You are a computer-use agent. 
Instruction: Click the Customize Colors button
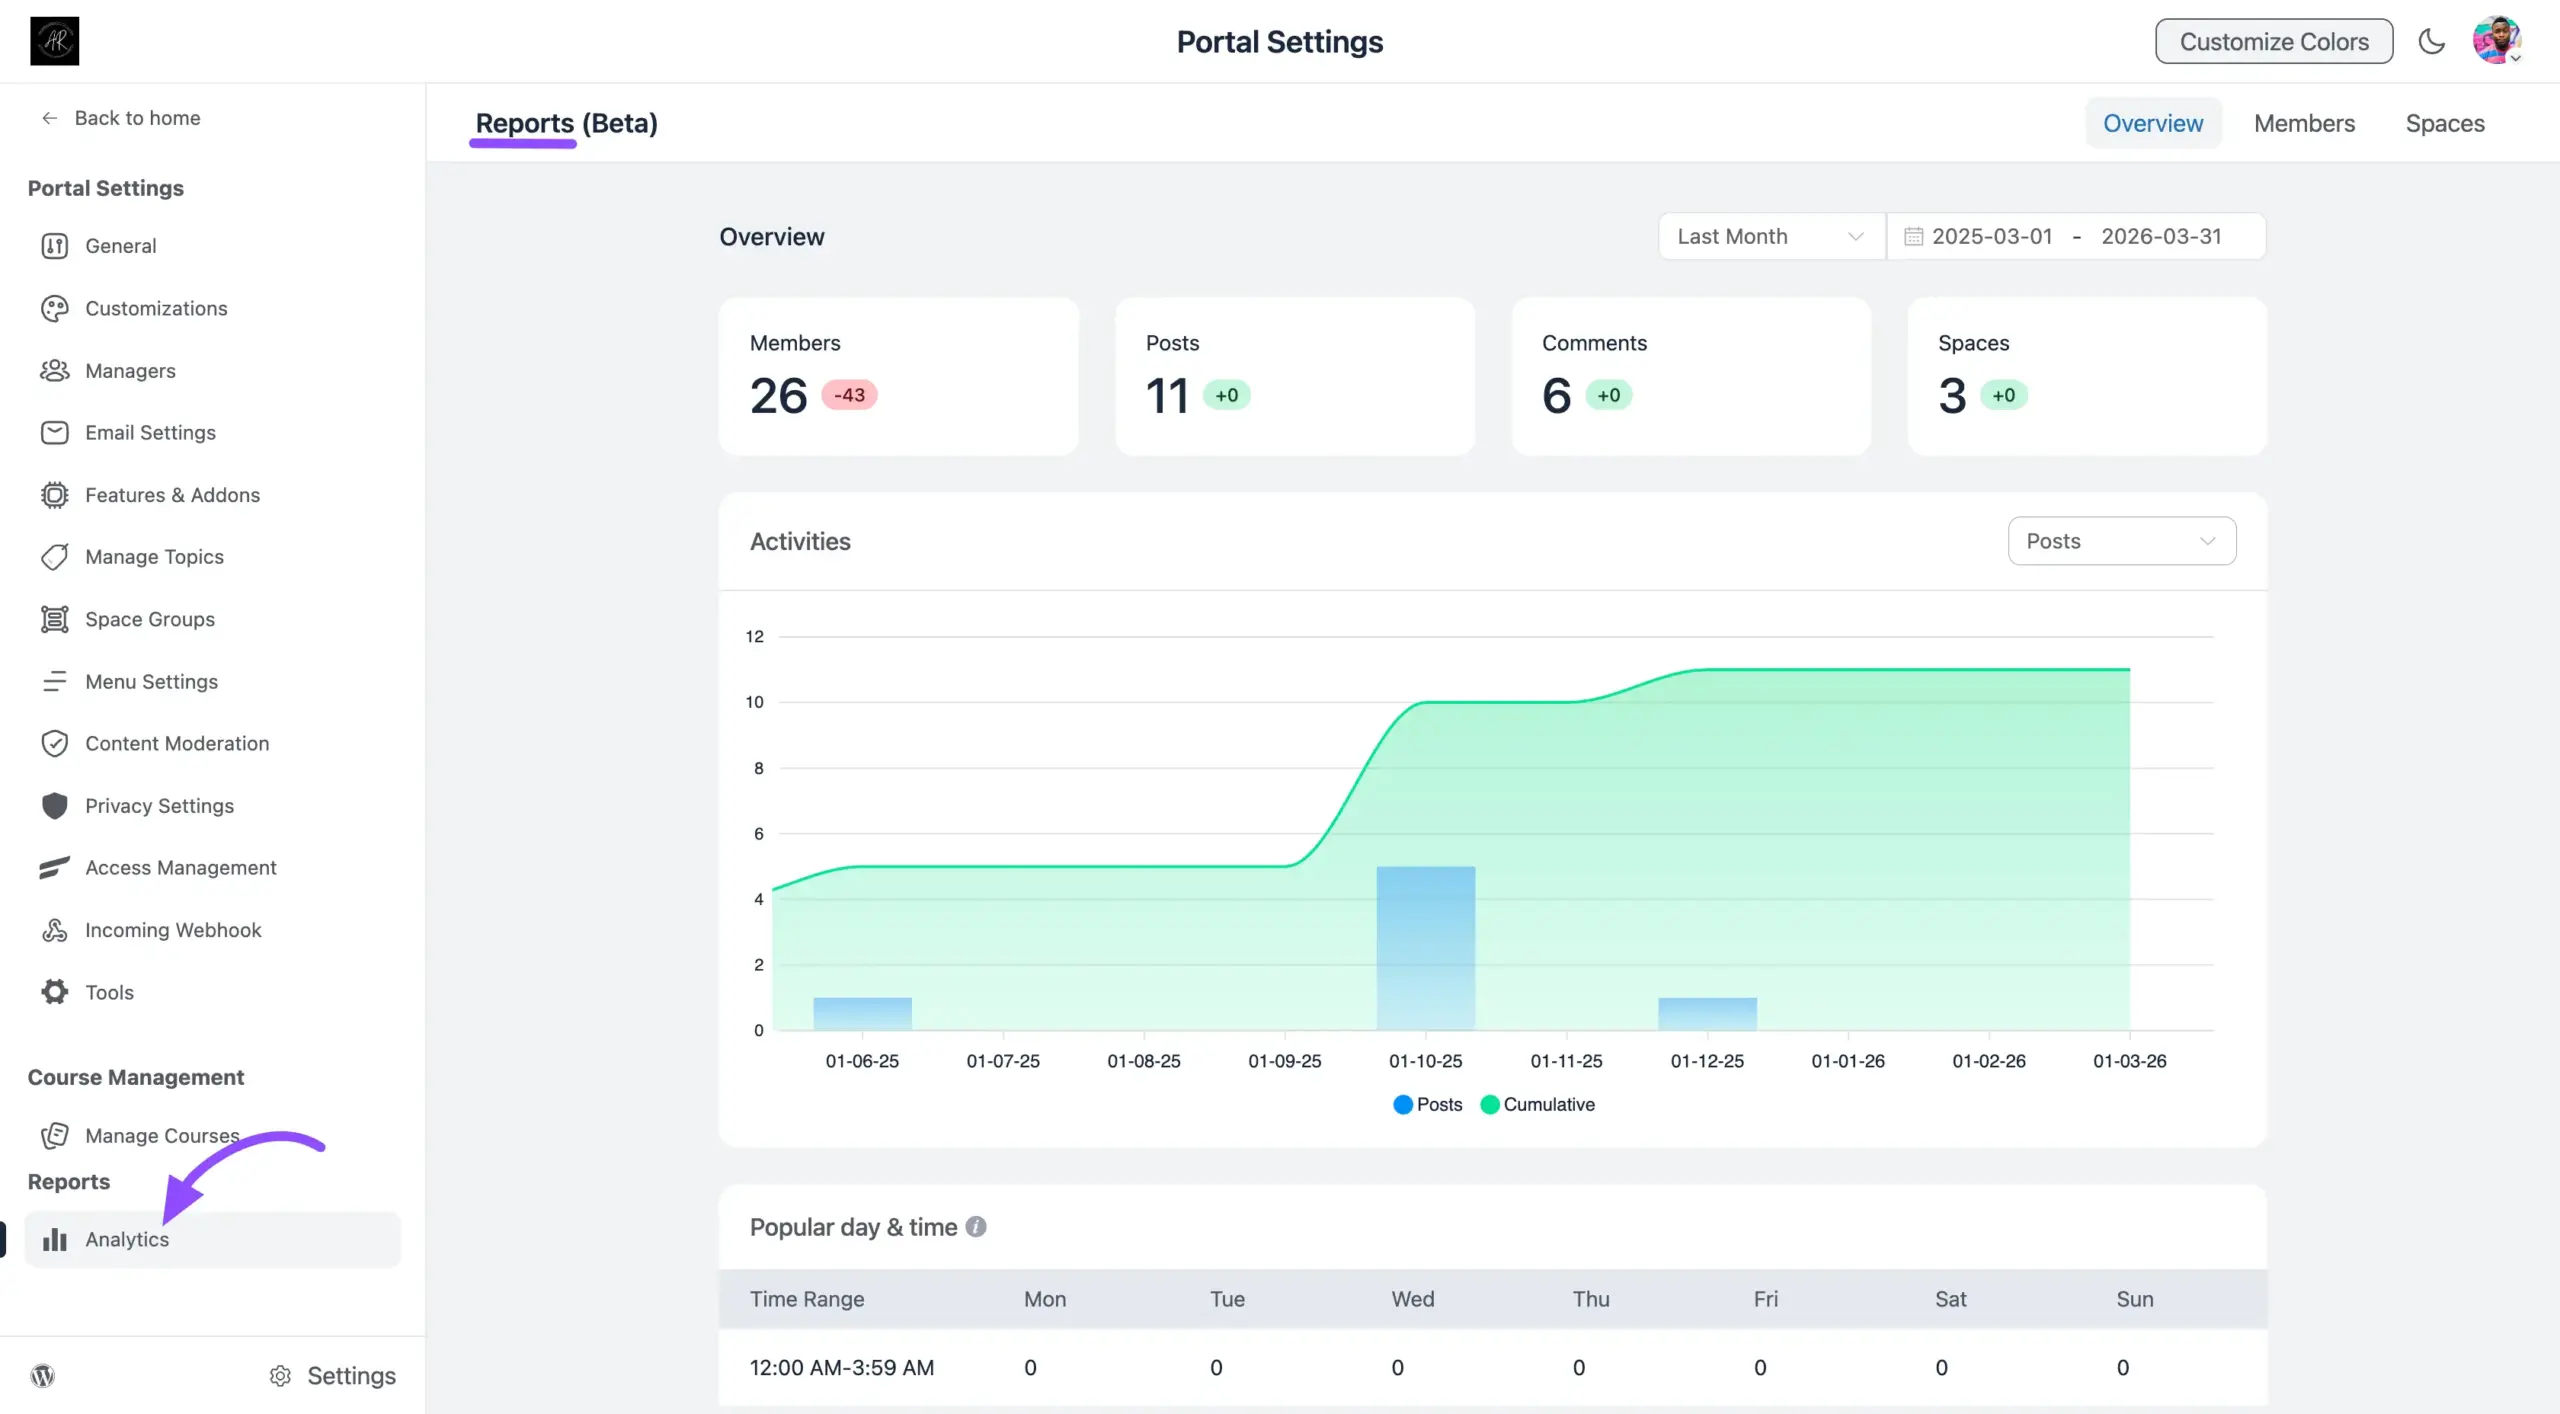(x=2273, y=42)
